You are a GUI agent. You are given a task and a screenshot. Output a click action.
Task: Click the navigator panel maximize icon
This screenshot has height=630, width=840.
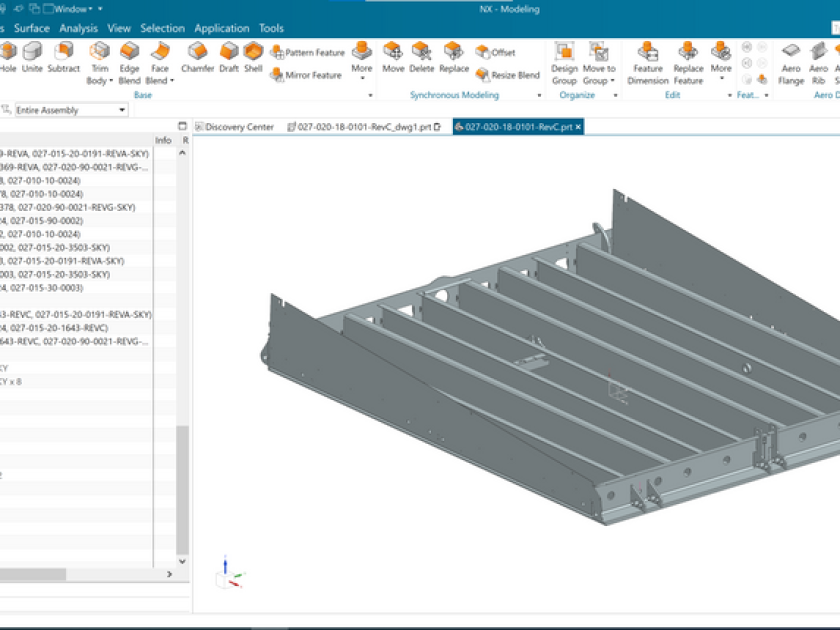182,126
